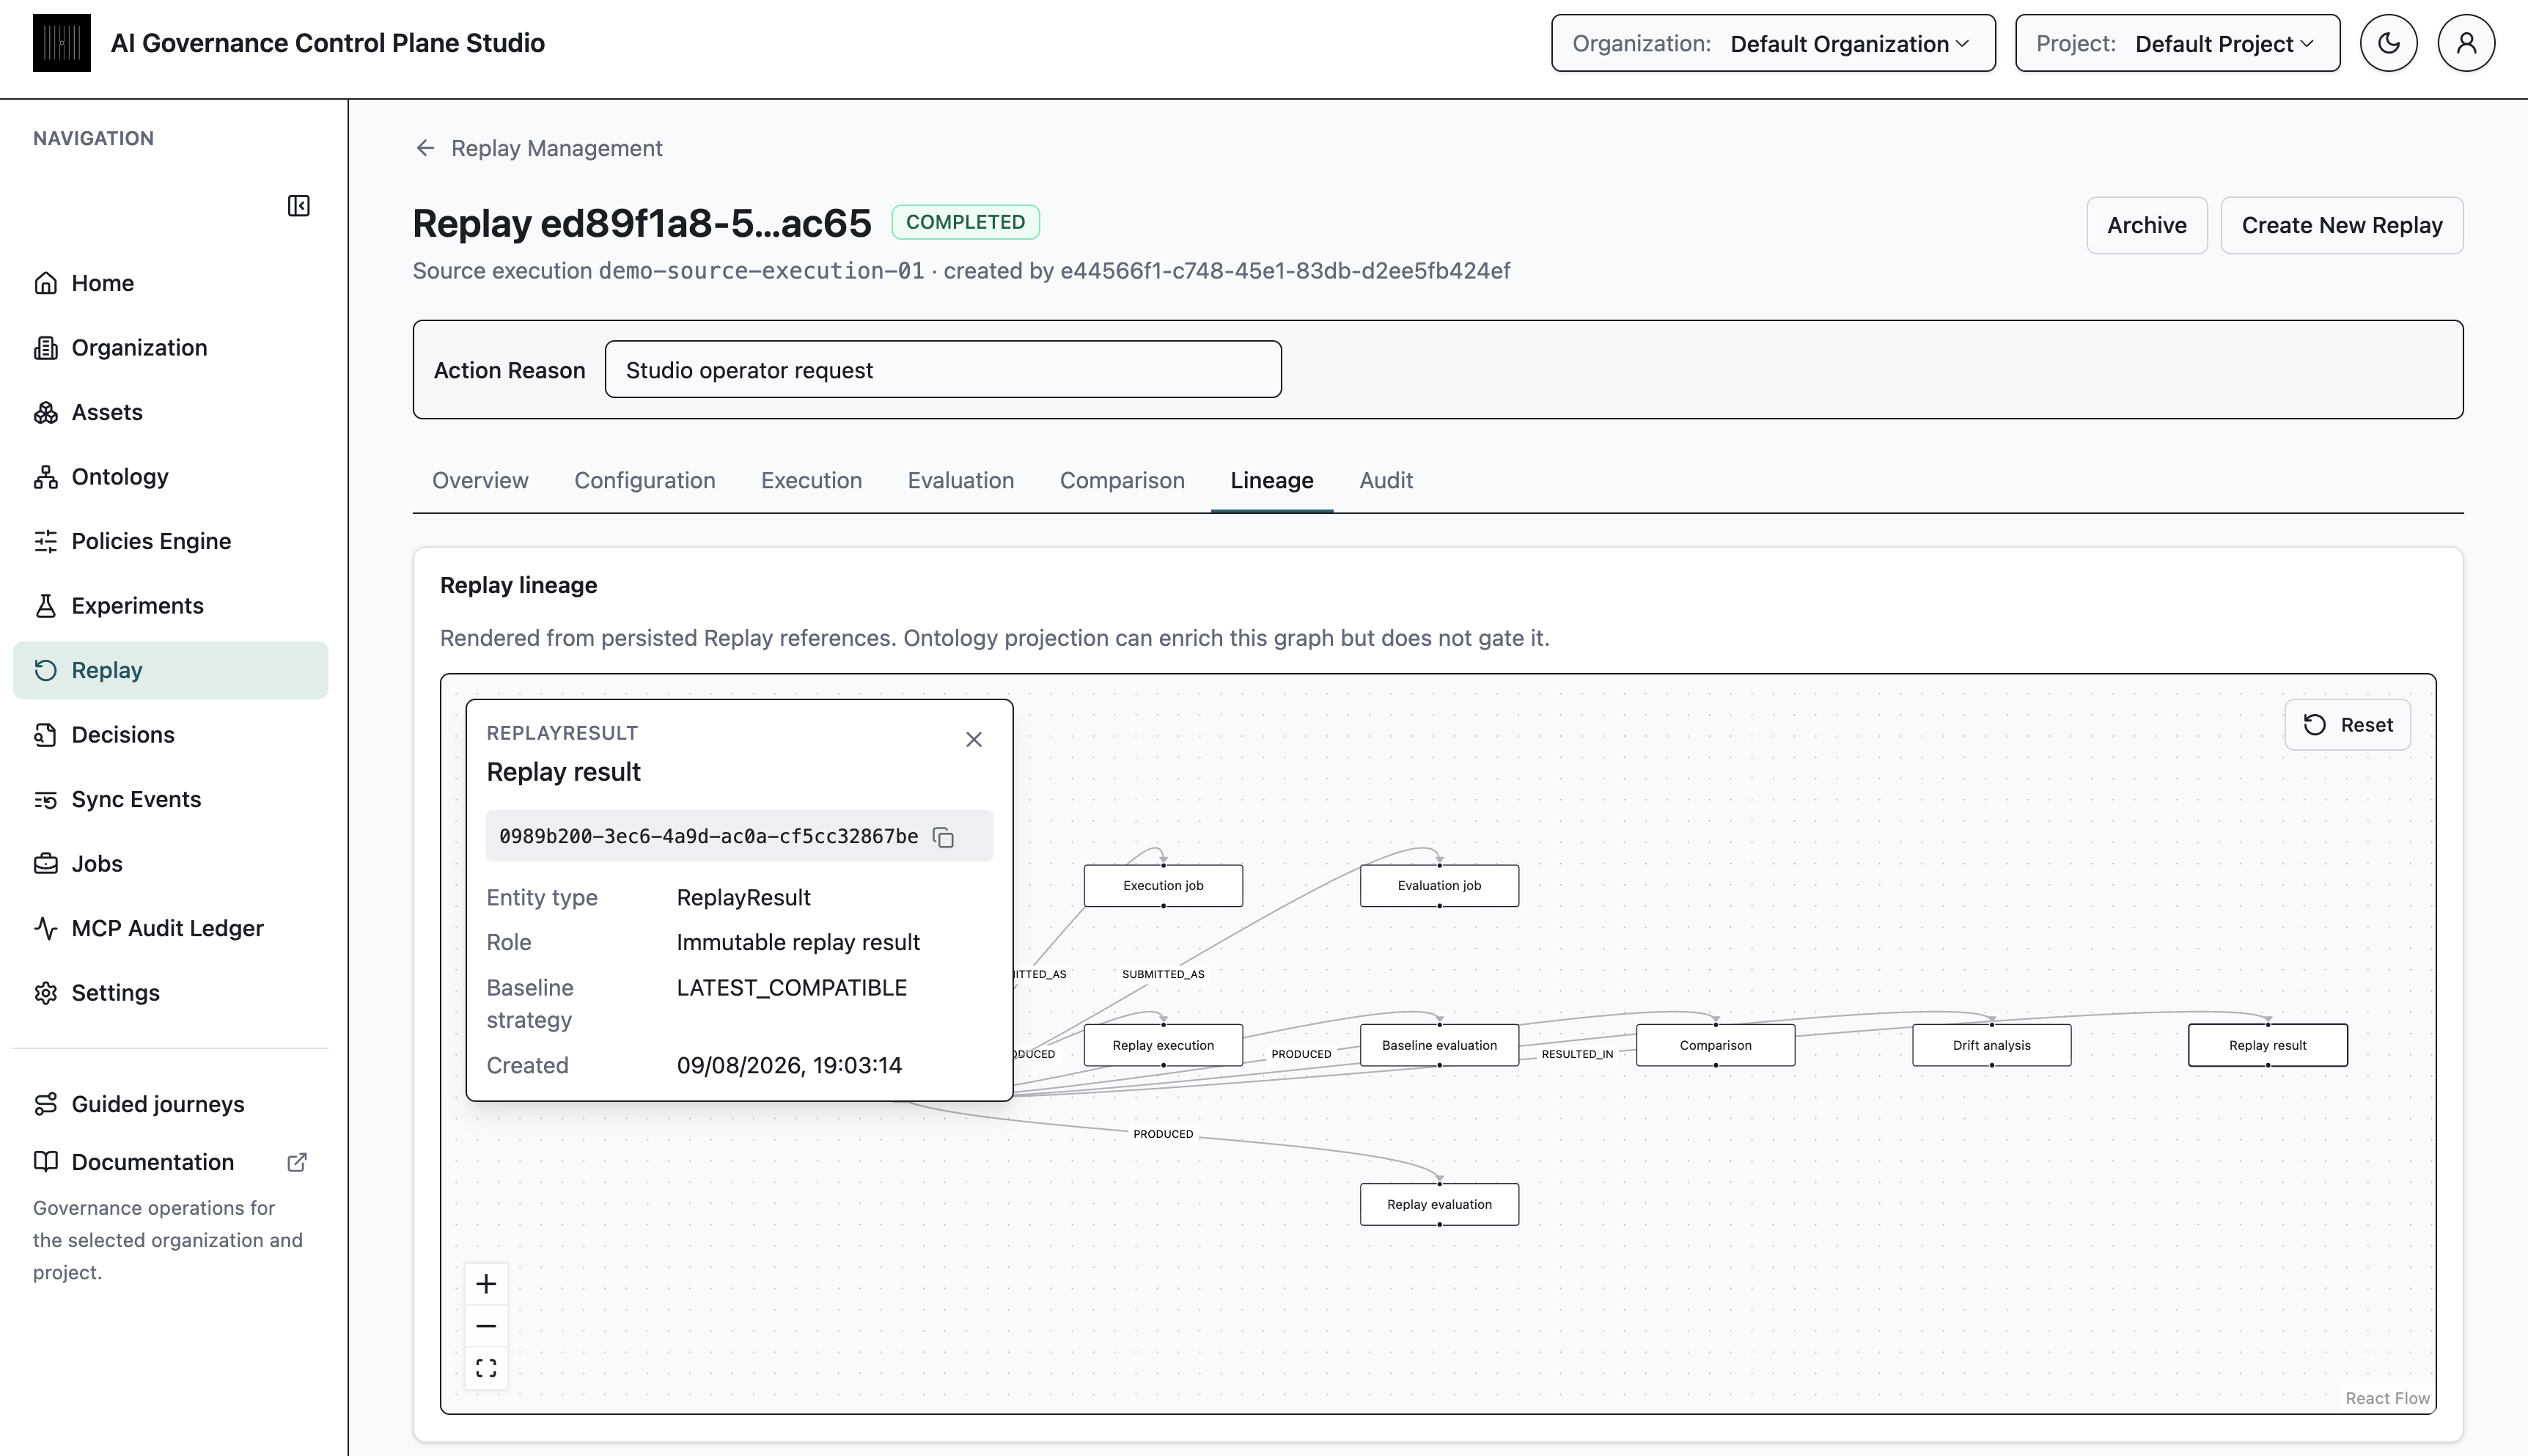
Task: Open the Decisions section
Action: click(x=170, y=735)
